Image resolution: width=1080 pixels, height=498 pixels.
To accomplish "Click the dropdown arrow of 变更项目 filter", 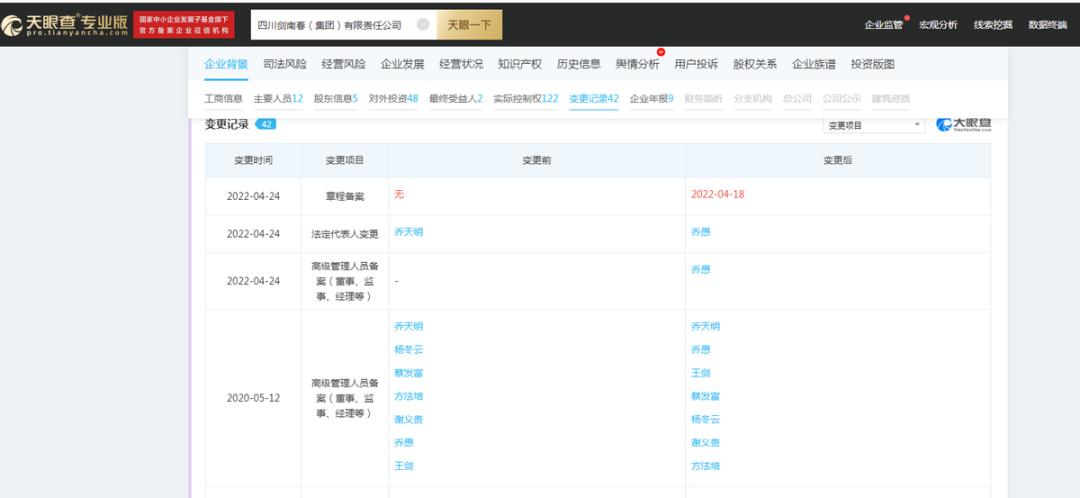I will 917,125.
